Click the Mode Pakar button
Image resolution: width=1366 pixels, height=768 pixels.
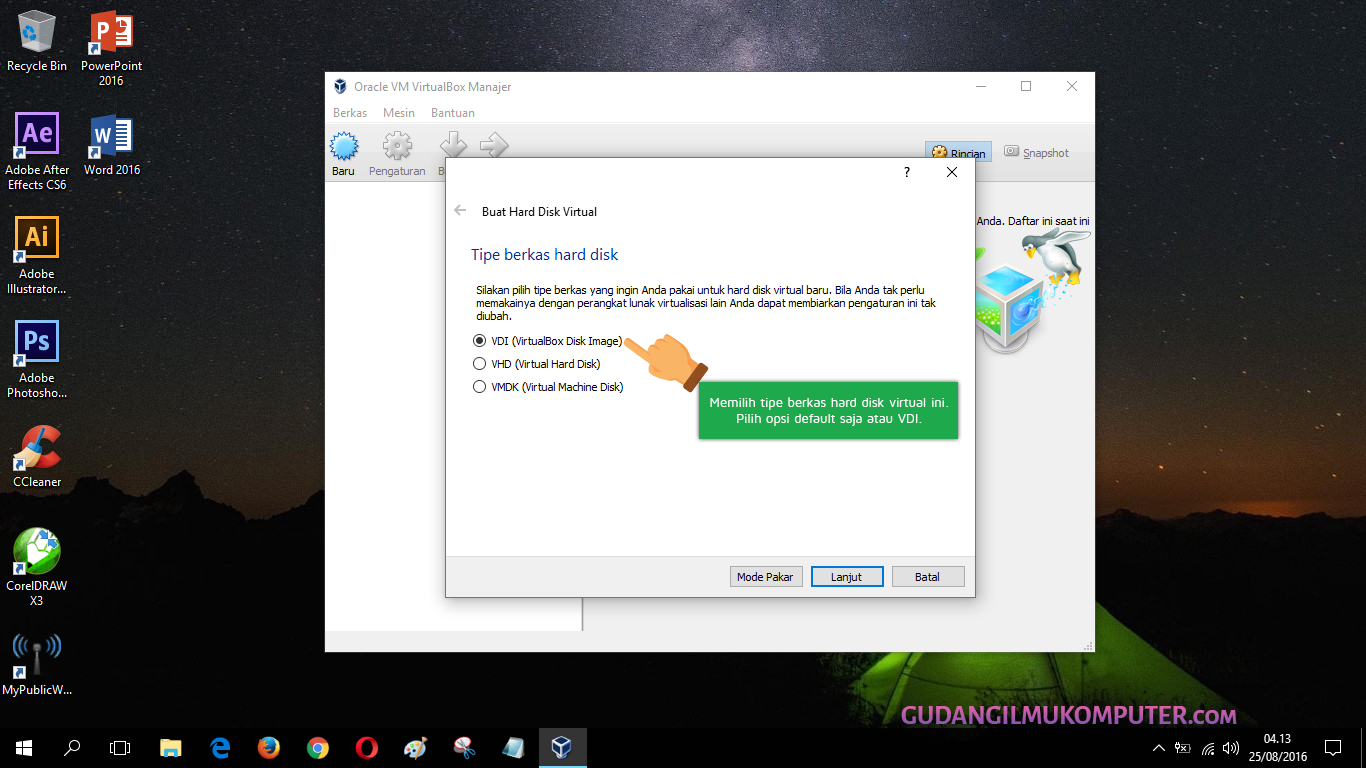[x=766, y=577]
